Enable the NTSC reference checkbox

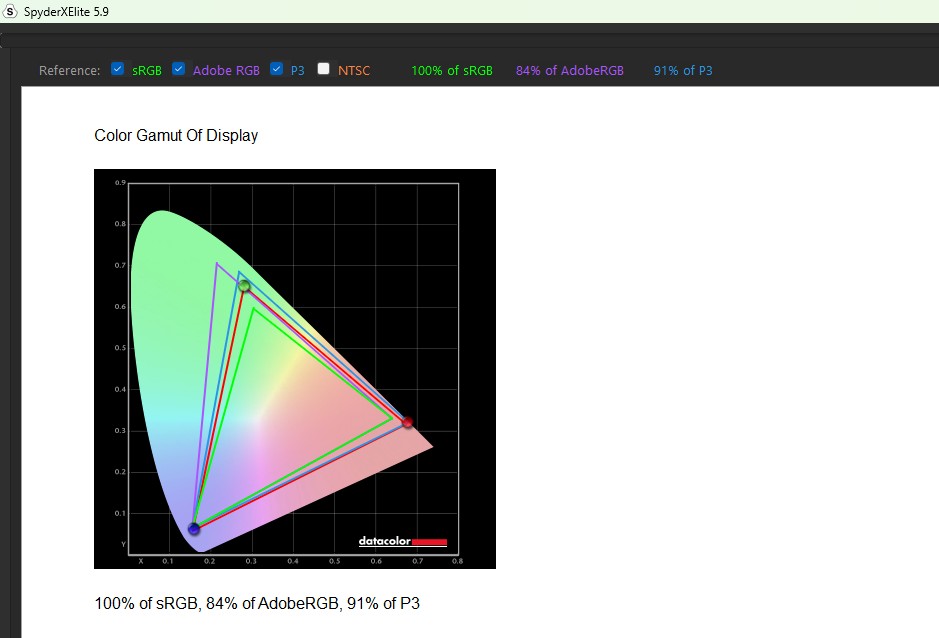coord(323,69)
